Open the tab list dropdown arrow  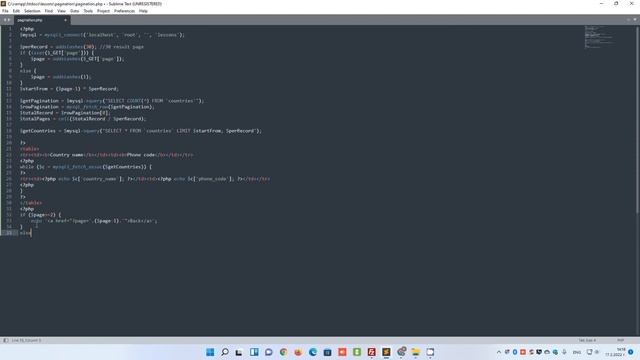click(x=635, y=20)
